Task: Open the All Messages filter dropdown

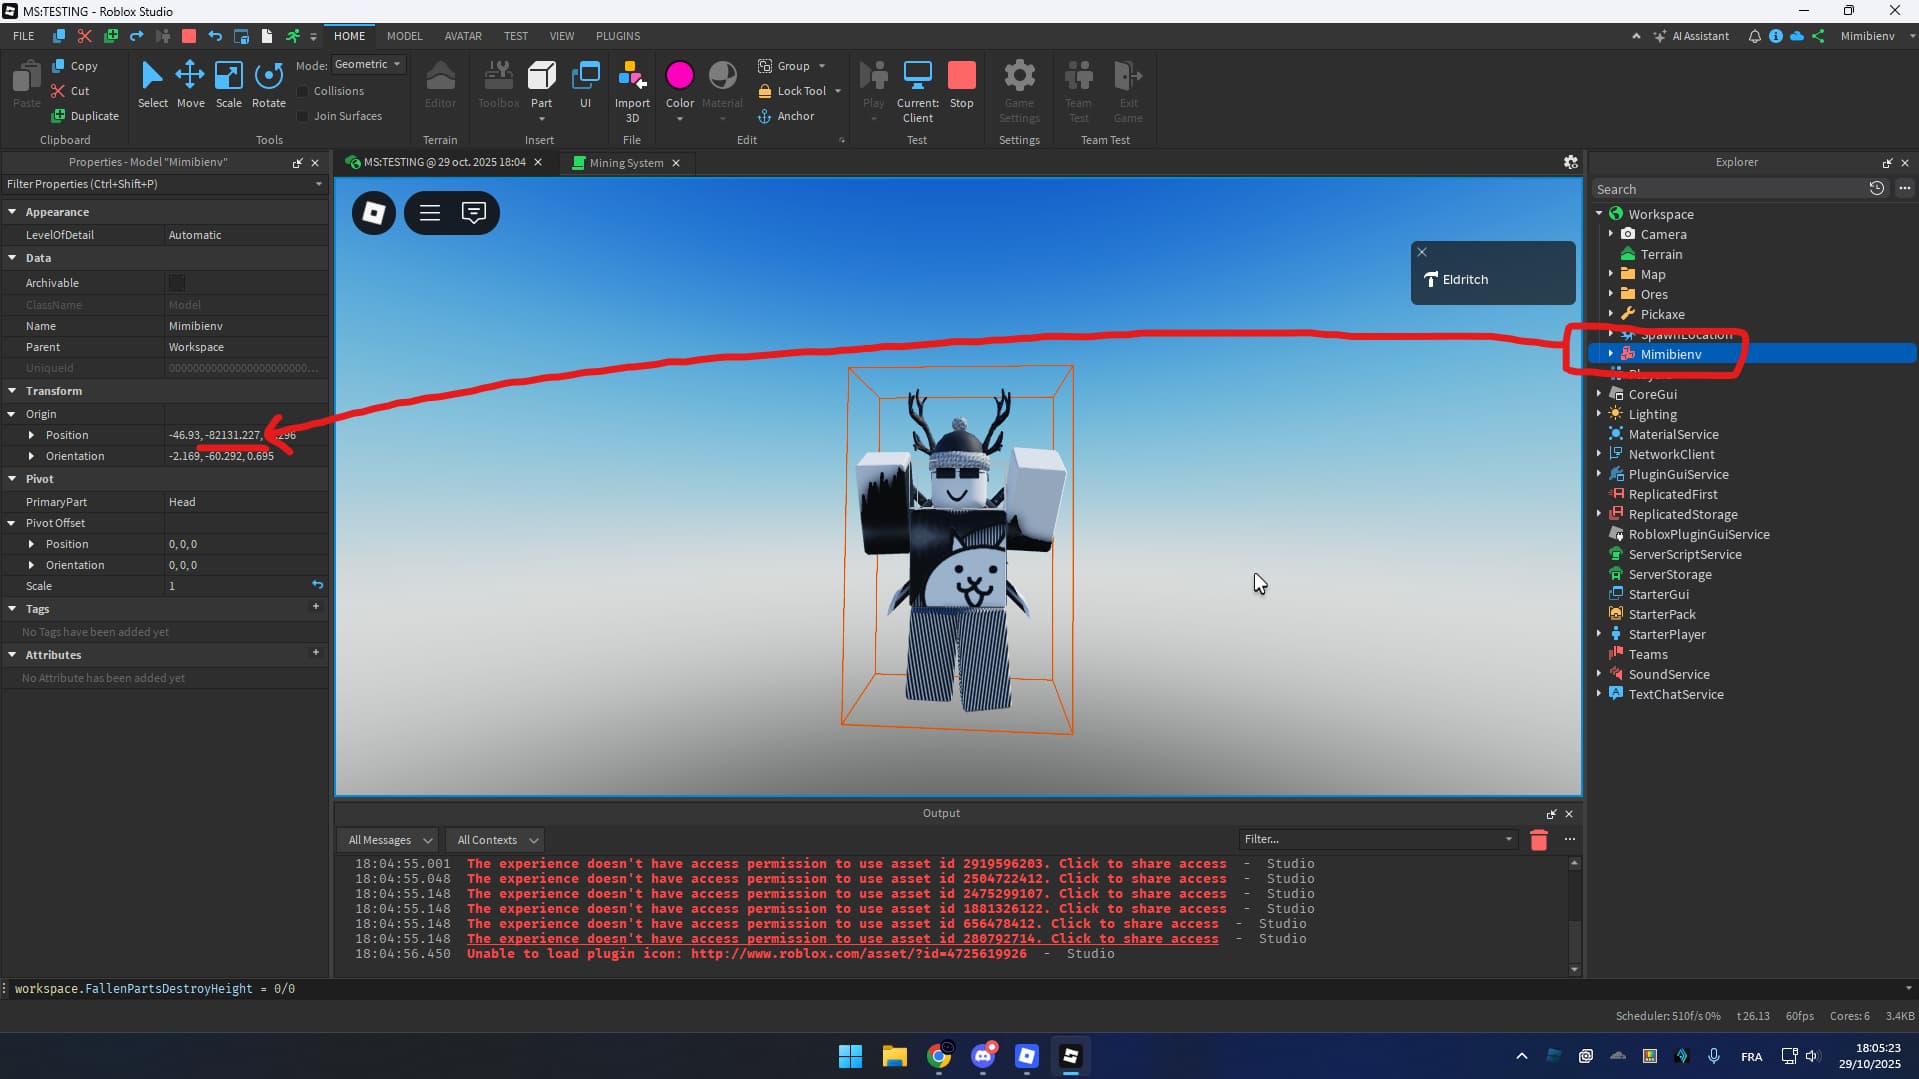Action: [x=389, y=840]
